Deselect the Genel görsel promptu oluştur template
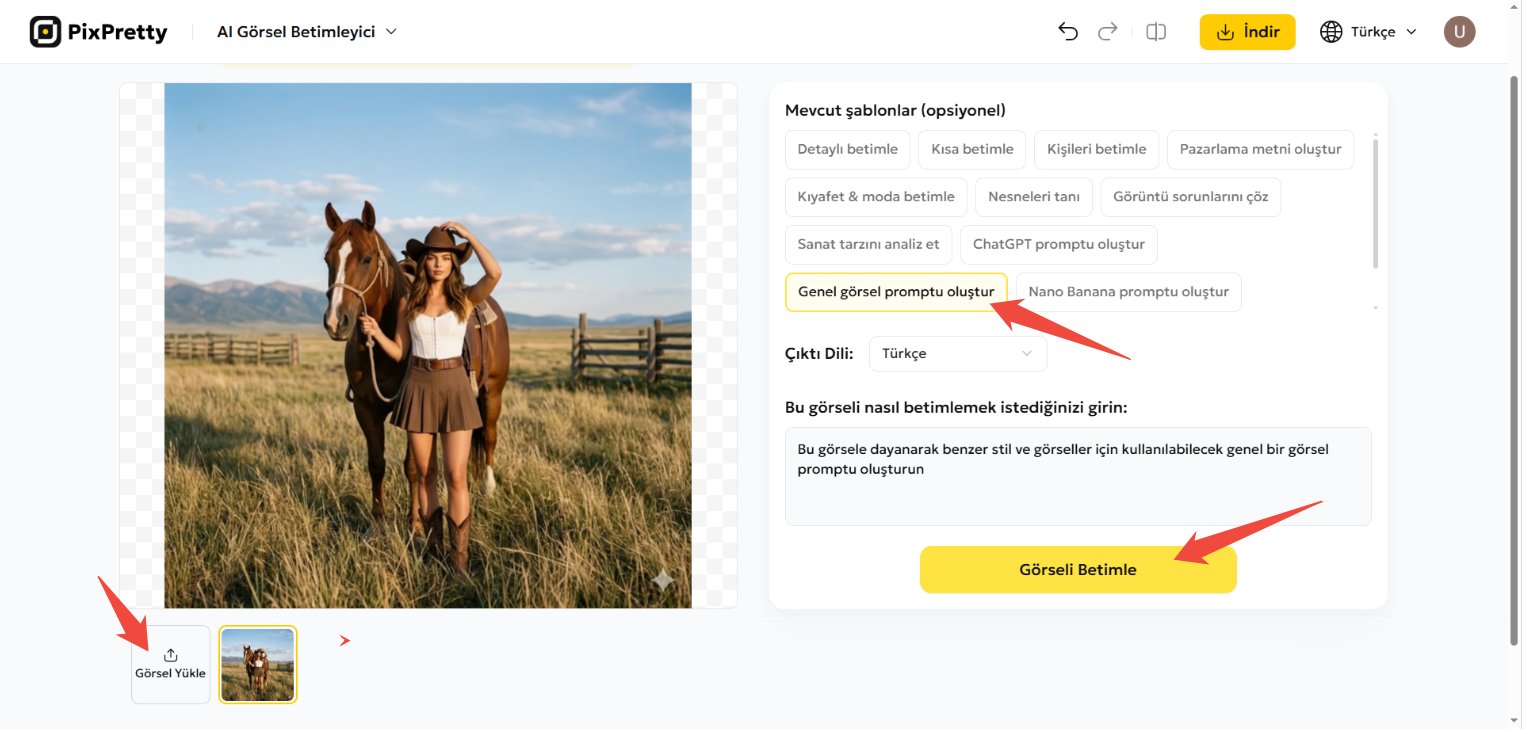This screenshot has width=1522, height=729. [x=896, y=291]
